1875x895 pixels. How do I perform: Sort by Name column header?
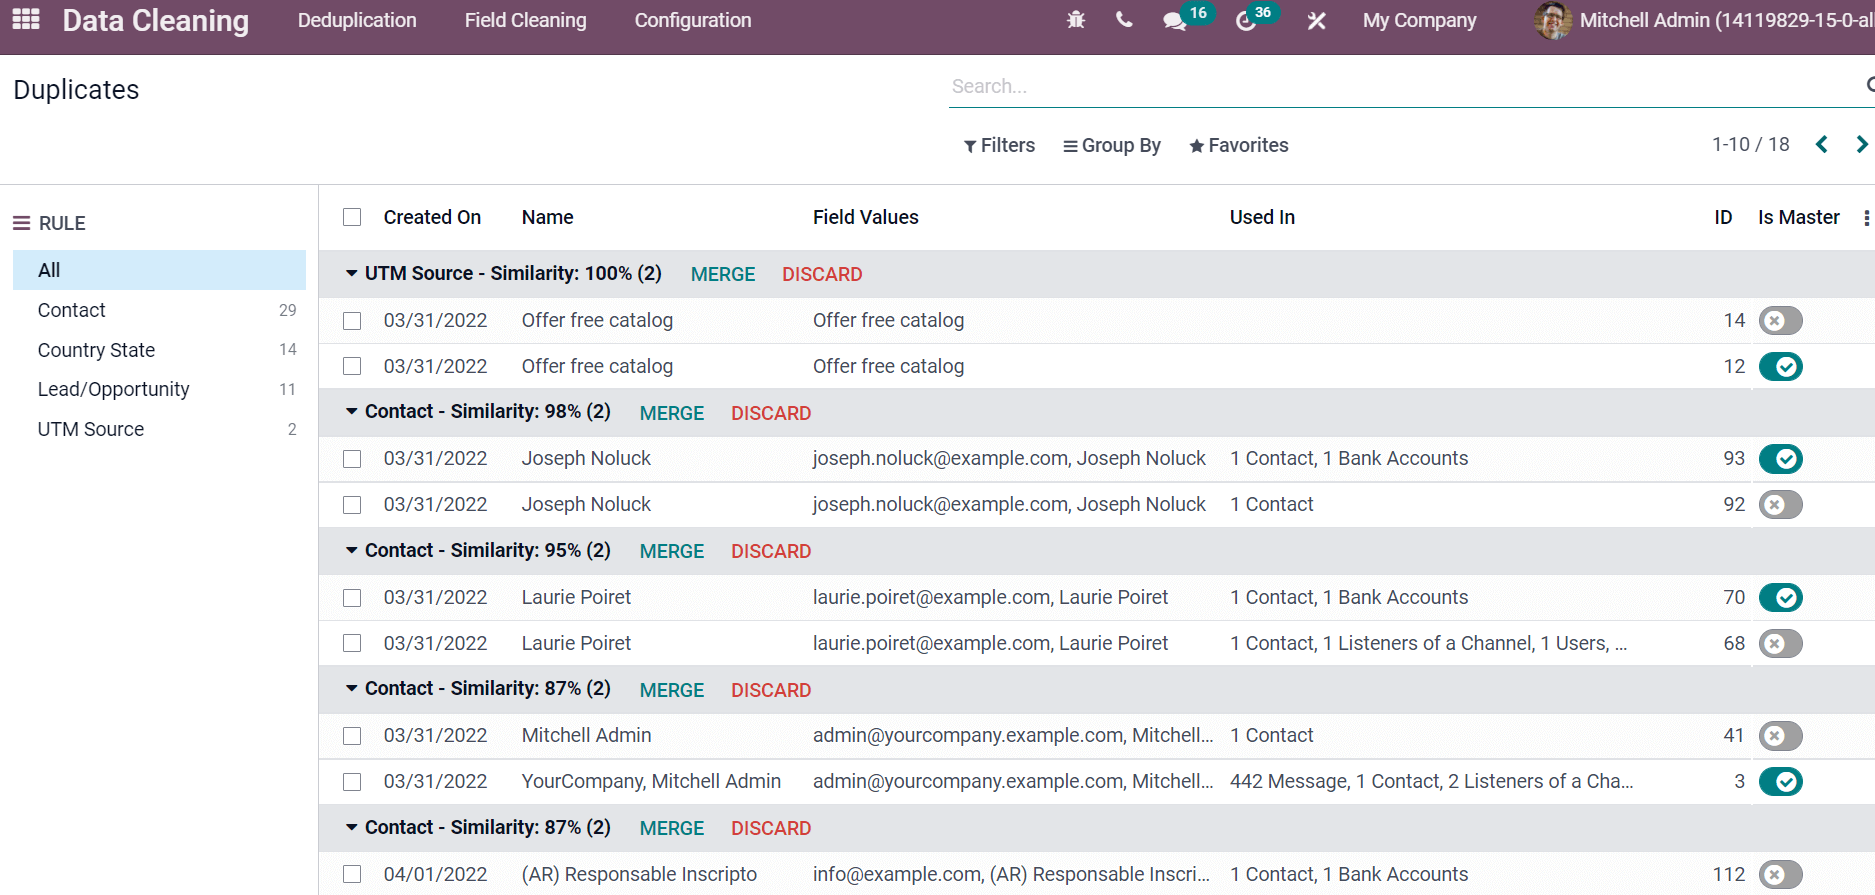[548, 217]
